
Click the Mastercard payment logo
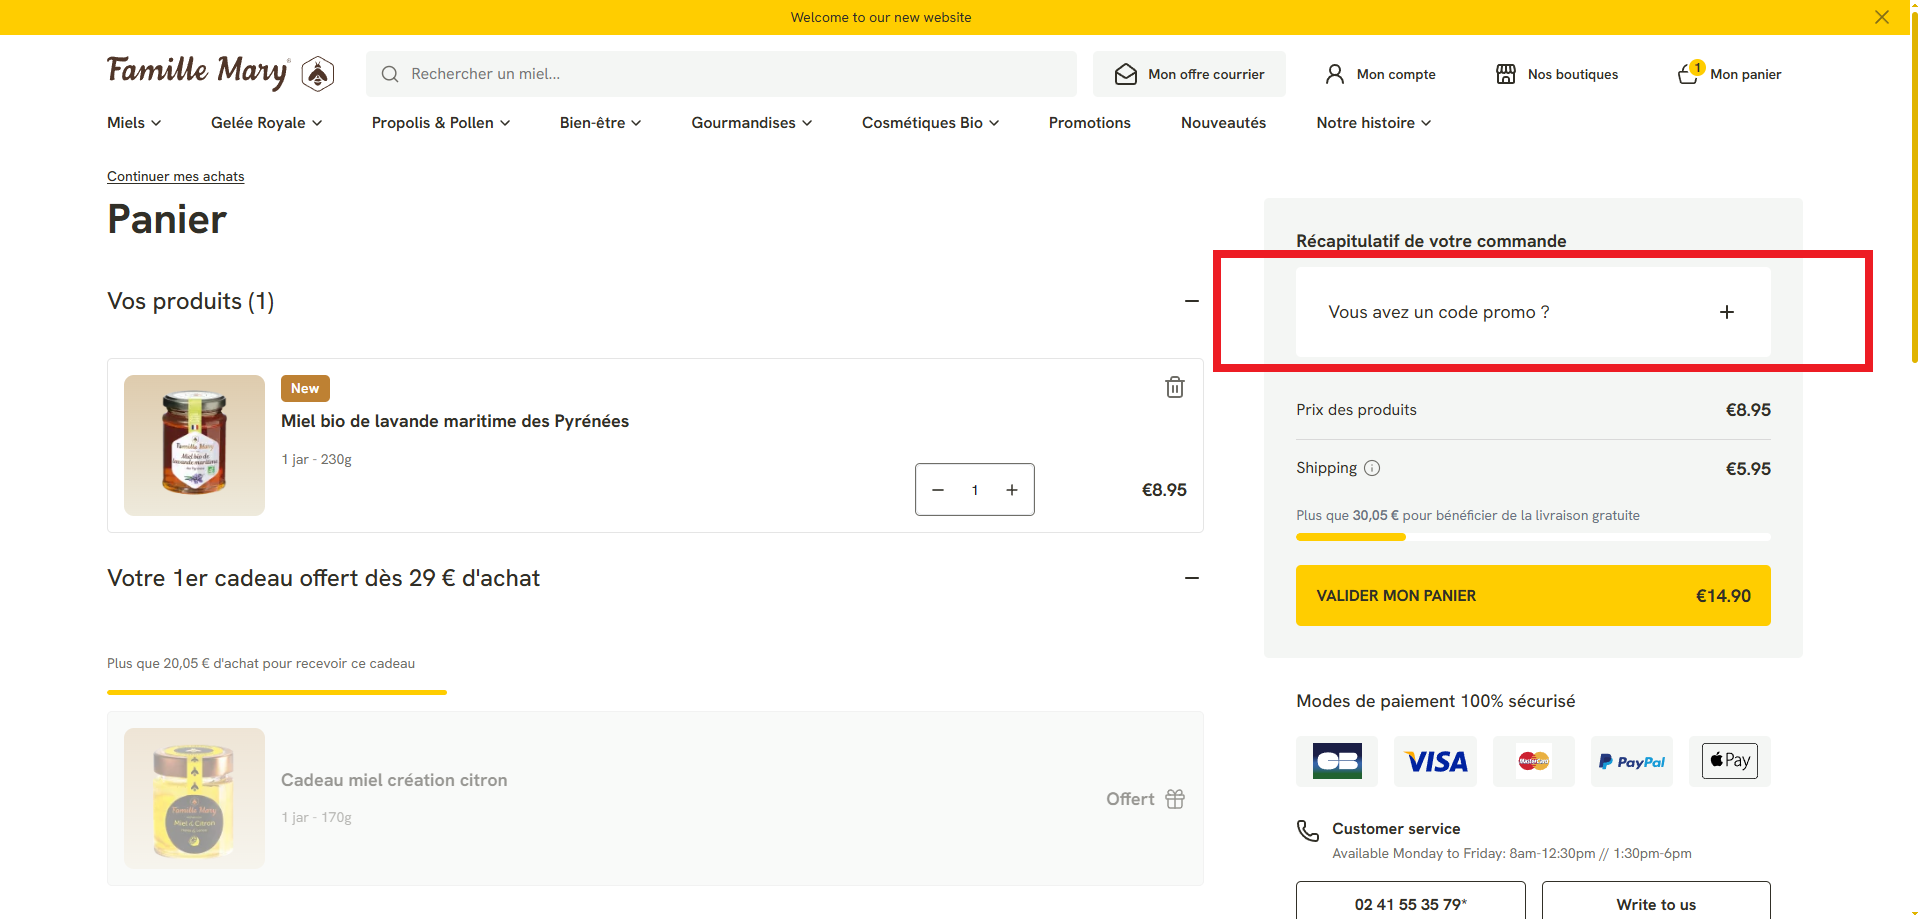click(x=1534, y=761)
